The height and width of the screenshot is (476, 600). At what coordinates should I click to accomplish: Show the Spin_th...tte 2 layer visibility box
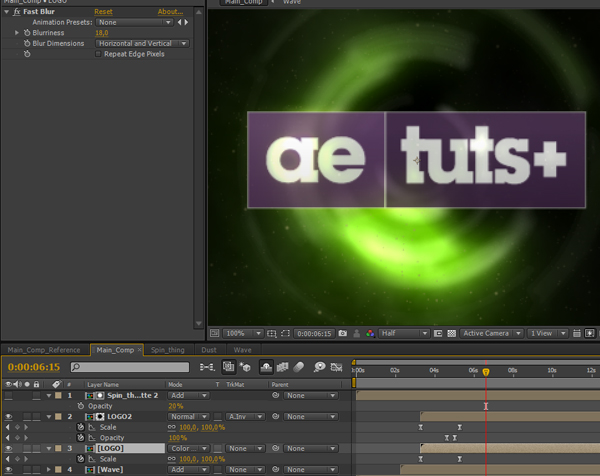8,395
